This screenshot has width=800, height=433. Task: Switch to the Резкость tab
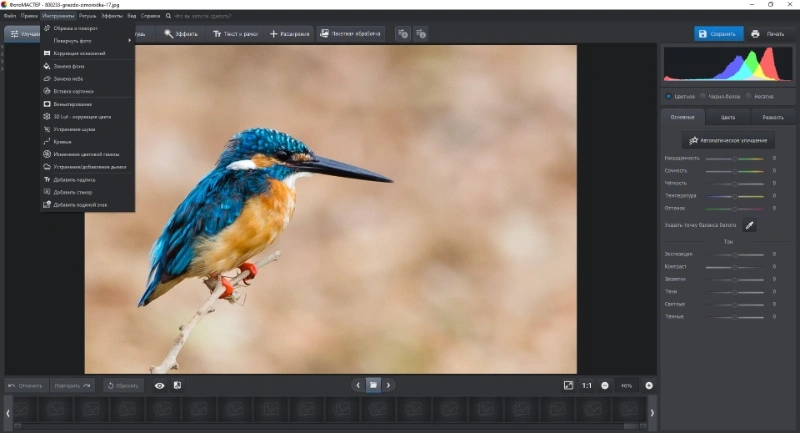pyautogui.click(x=772, y=117)
